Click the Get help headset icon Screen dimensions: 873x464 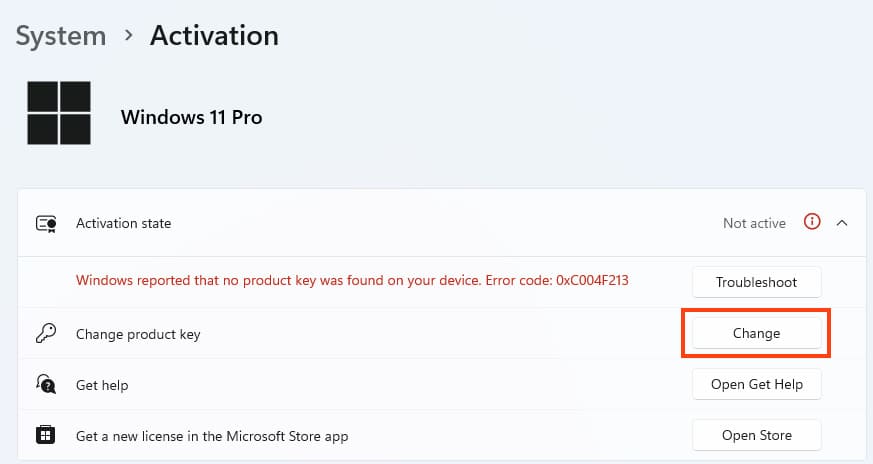point(45,384)
